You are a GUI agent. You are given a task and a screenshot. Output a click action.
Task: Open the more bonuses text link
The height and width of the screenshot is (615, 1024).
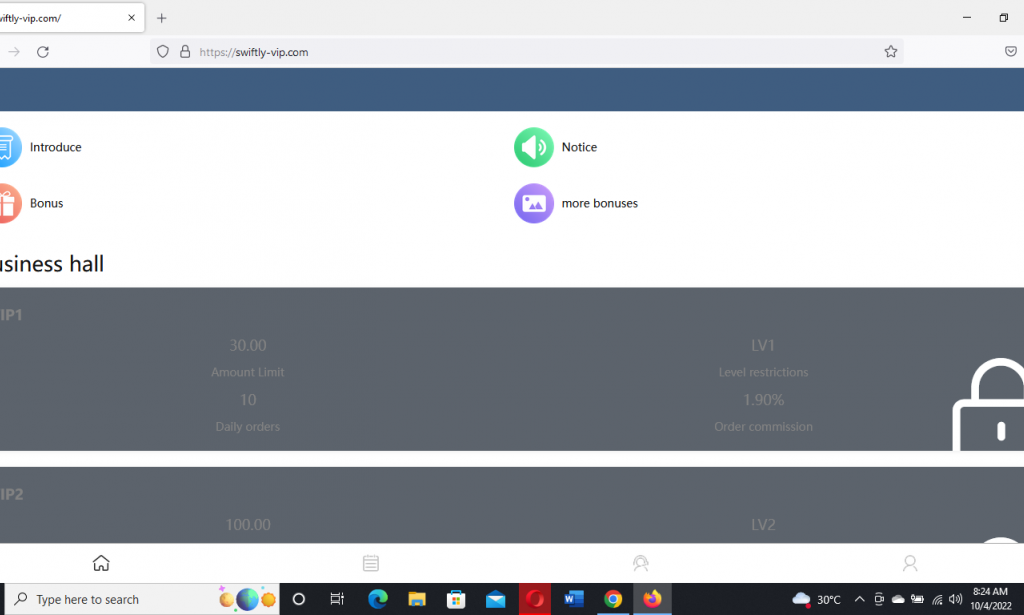599,203
